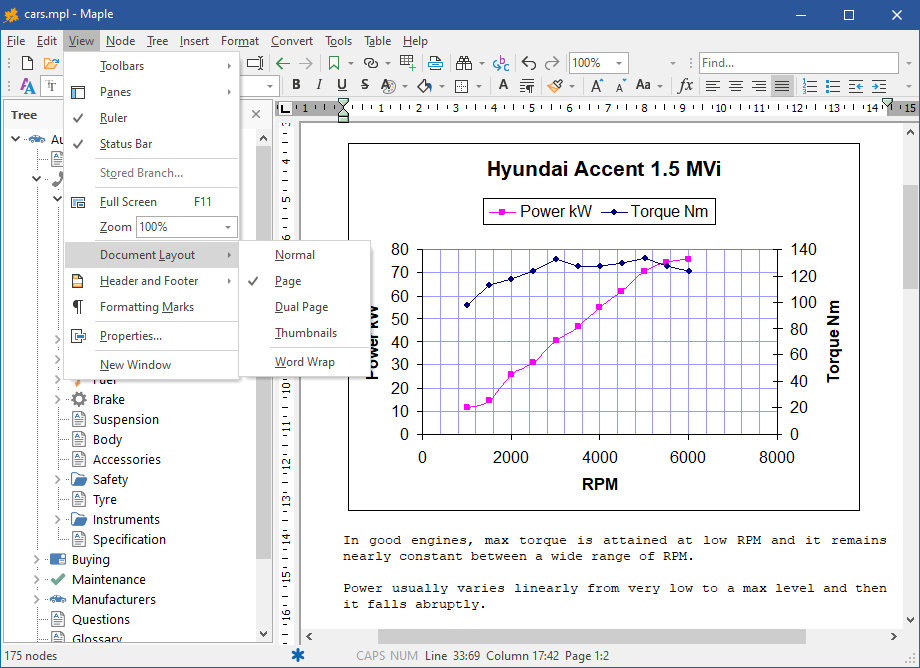Toggle Status Bar in View menu
This screenshot has width=920, height=668.
pos(151,144)
